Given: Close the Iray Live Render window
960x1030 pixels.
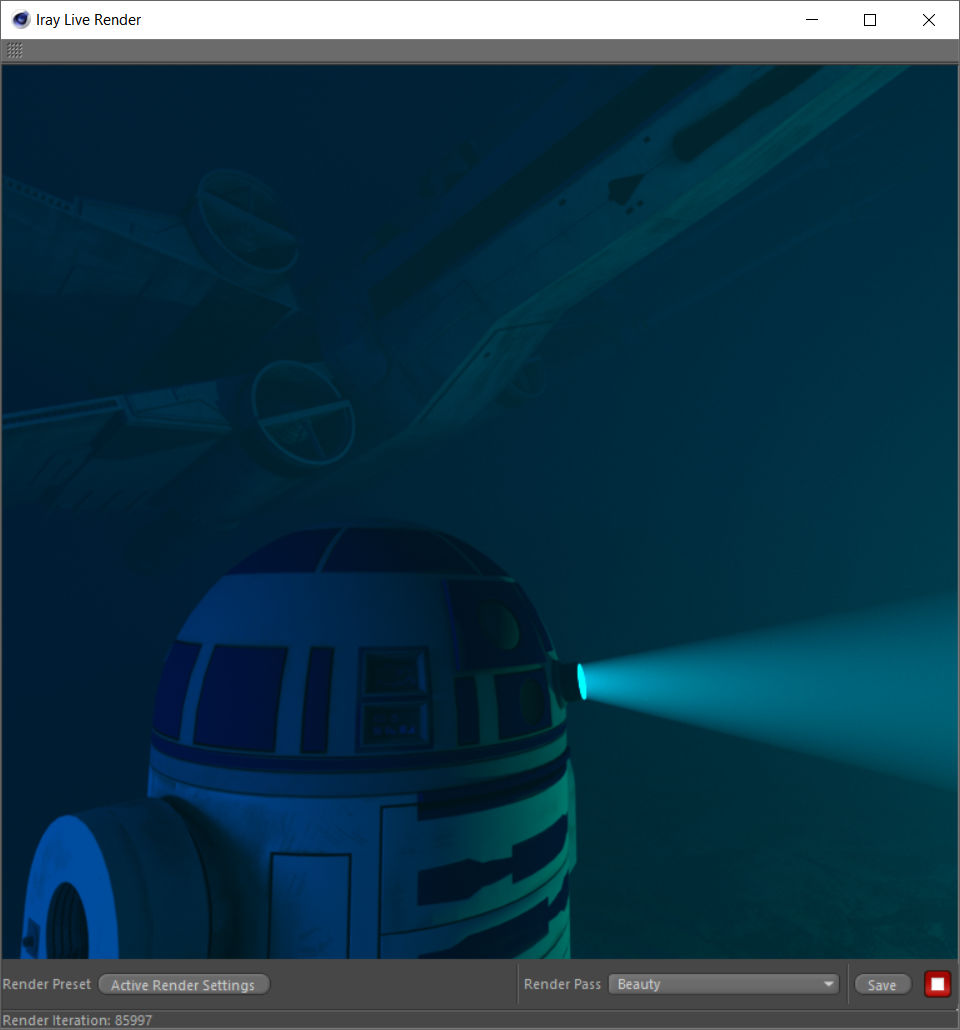Looking at the screenshot, I should click(928, 20).
